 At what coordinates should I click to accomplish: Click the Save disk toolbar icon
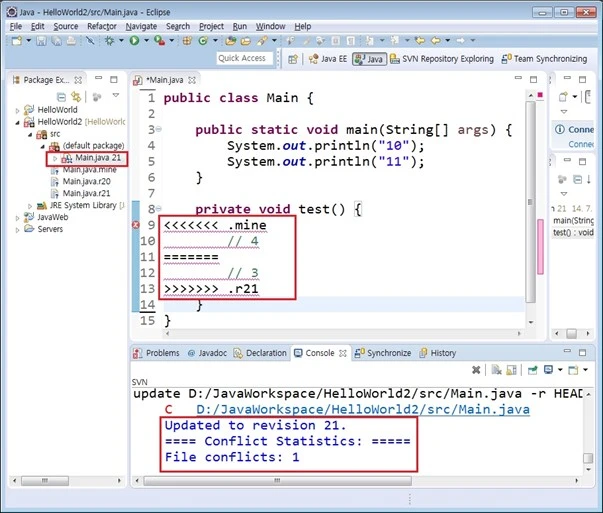coord(41,41)
